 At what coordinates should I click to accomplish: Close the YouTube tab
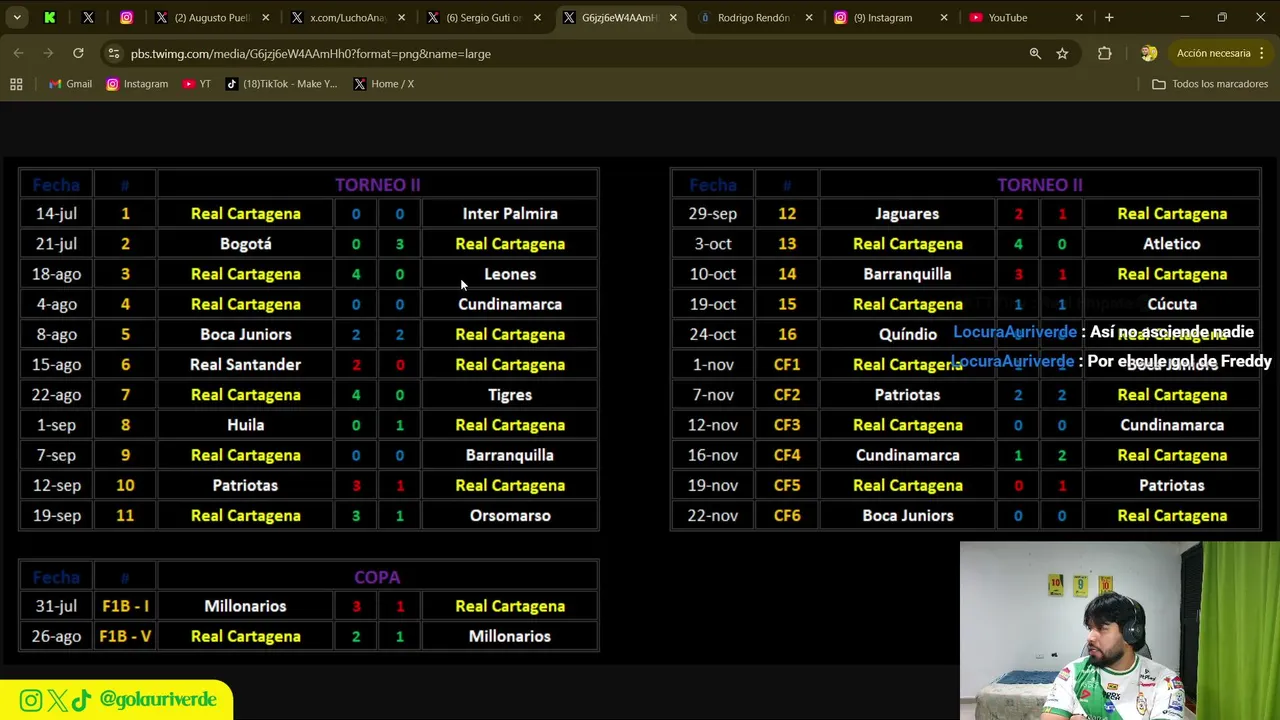tap(1079, 17)
